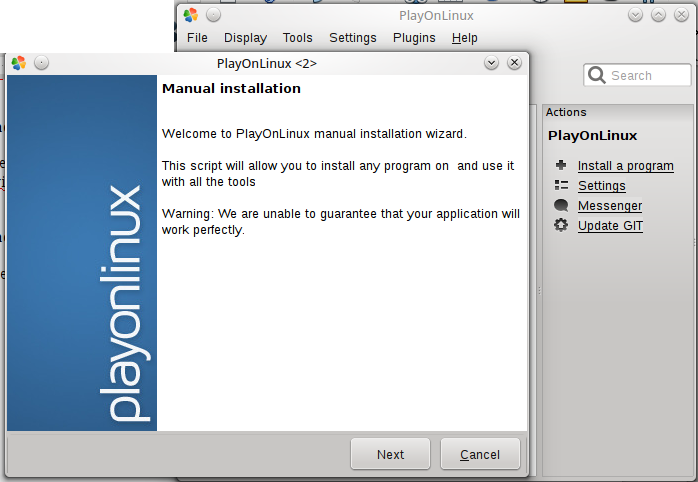The height and width of the screenshot is (482, 698).
Task: Click the round pin button in the wizard title bar
Action: coord(41,63)
